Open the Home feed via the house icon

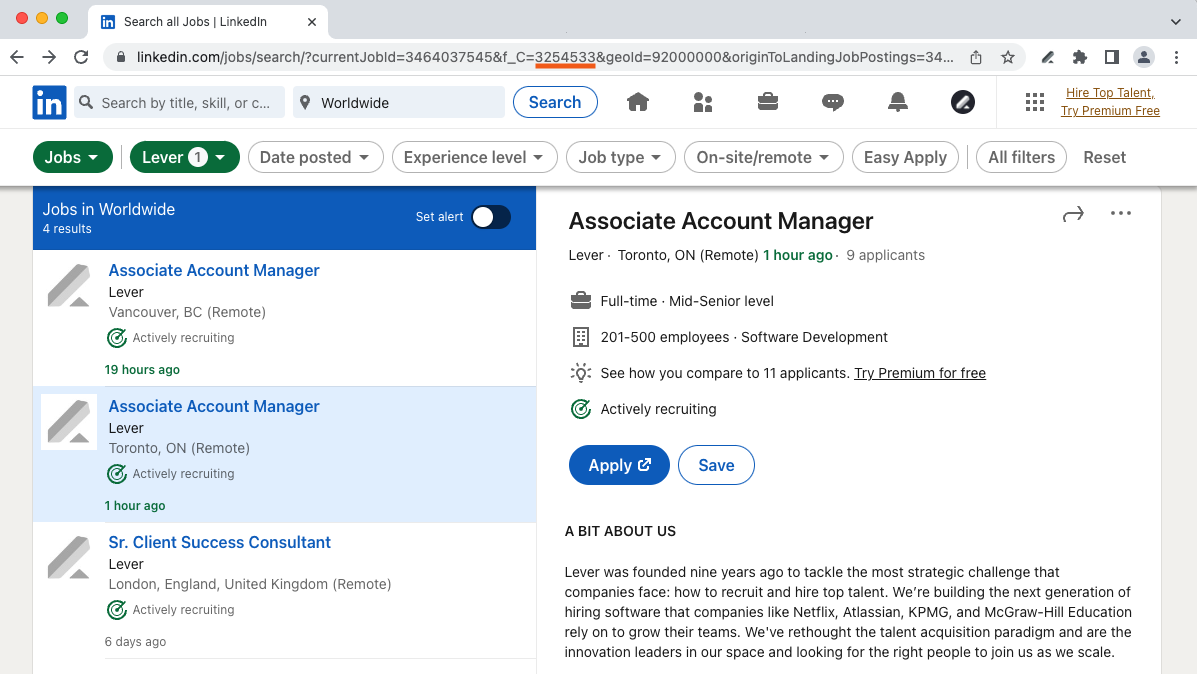click(x=638, y=102)
